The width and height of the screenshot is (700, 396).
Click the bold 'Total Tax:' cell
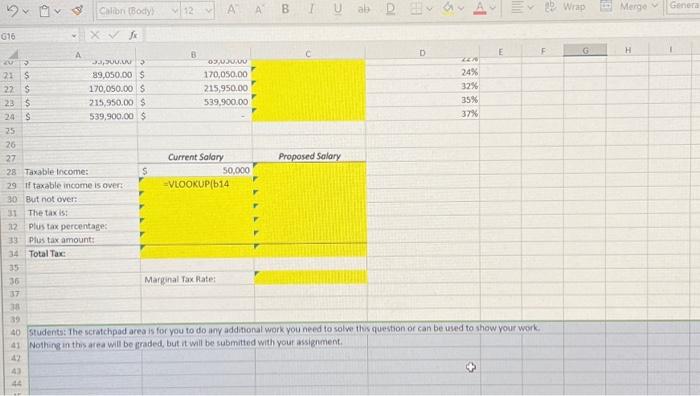click(x=83, y=254)
